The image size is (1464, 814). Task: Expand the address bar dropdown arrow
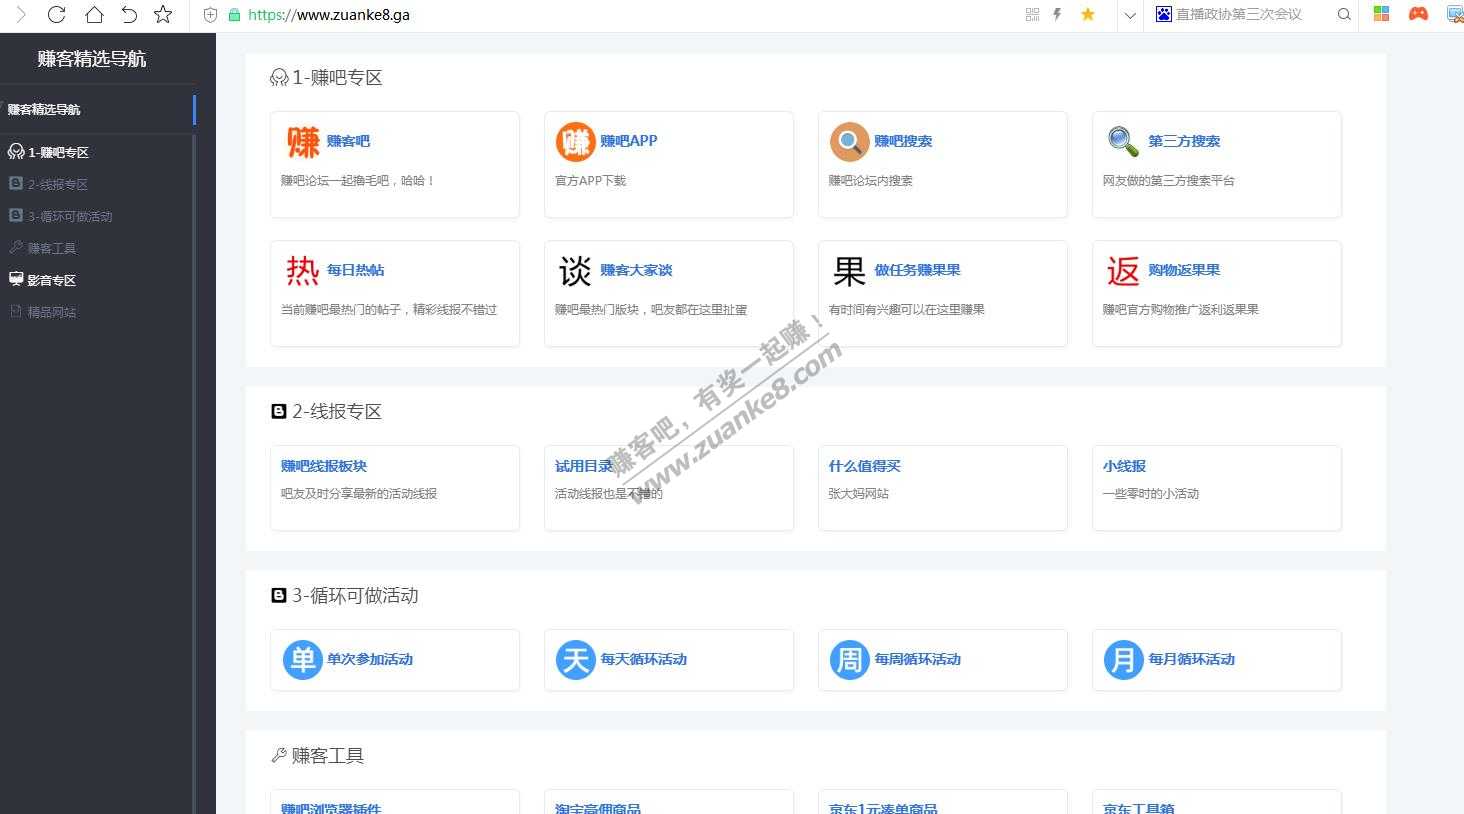pos(1130,15)
